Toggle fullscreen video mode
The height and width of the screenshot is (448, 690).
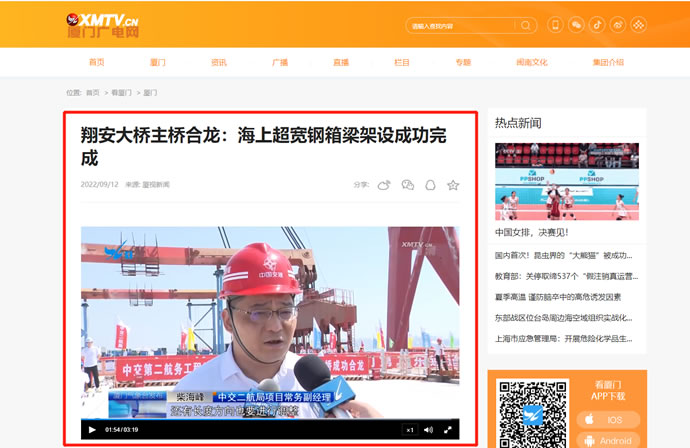point(448,429)
